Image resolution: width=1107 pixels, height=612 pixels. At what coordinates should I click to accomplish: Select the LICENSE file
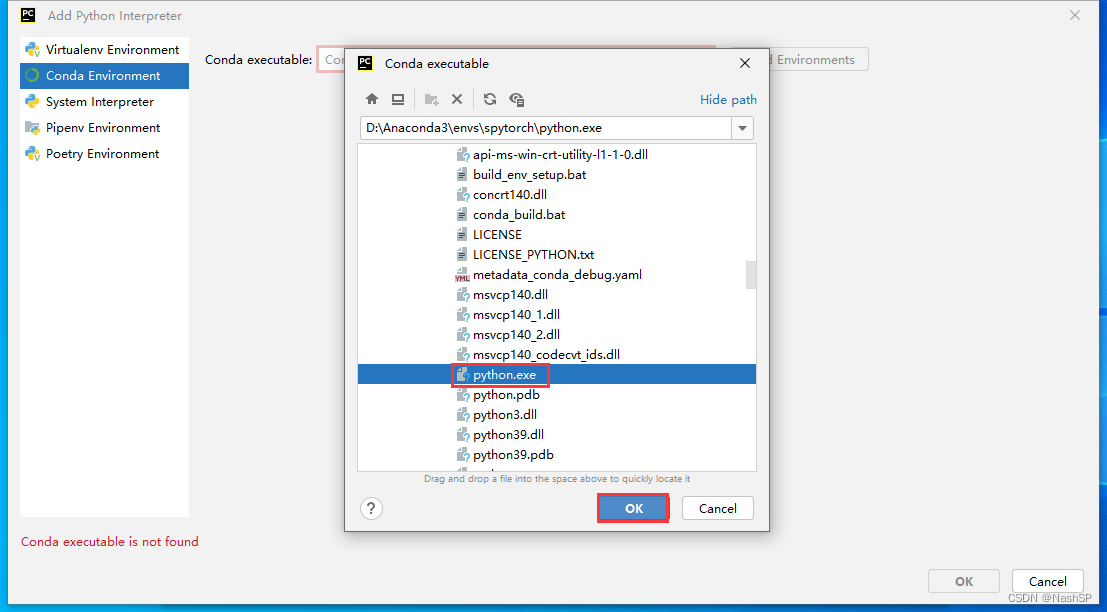click(x=497, y=234)
